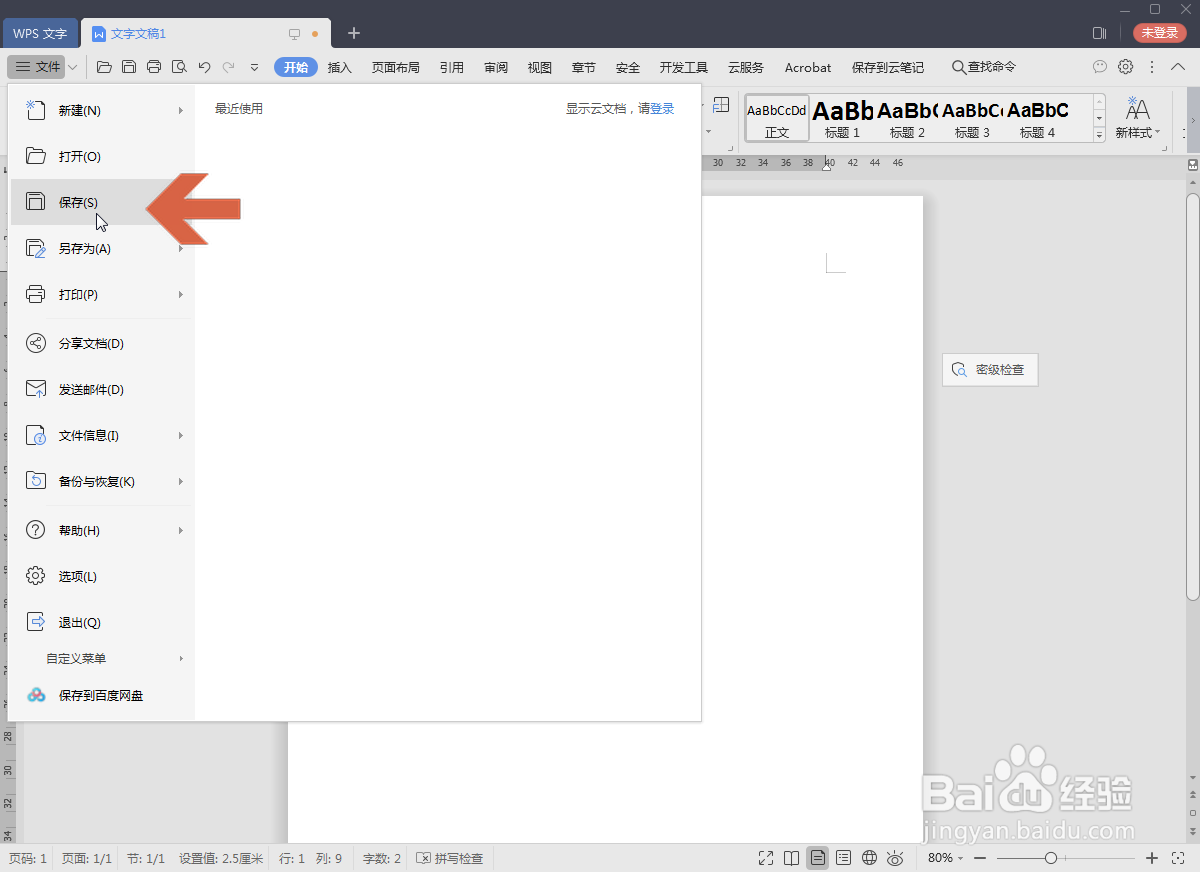Image resolution: width=1200 pixels, height=872 pixels.
Task: Select the 正文 style thumbnail
Action: coord(777,118)
